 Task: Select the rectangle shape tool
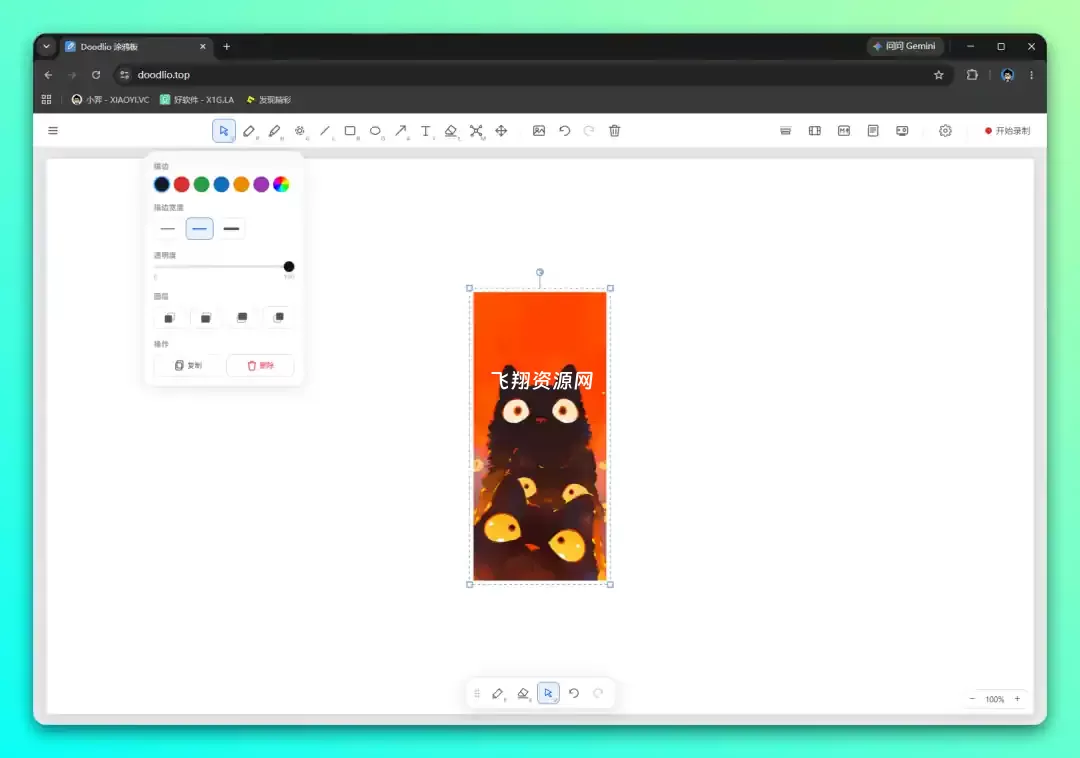(350, 131)
